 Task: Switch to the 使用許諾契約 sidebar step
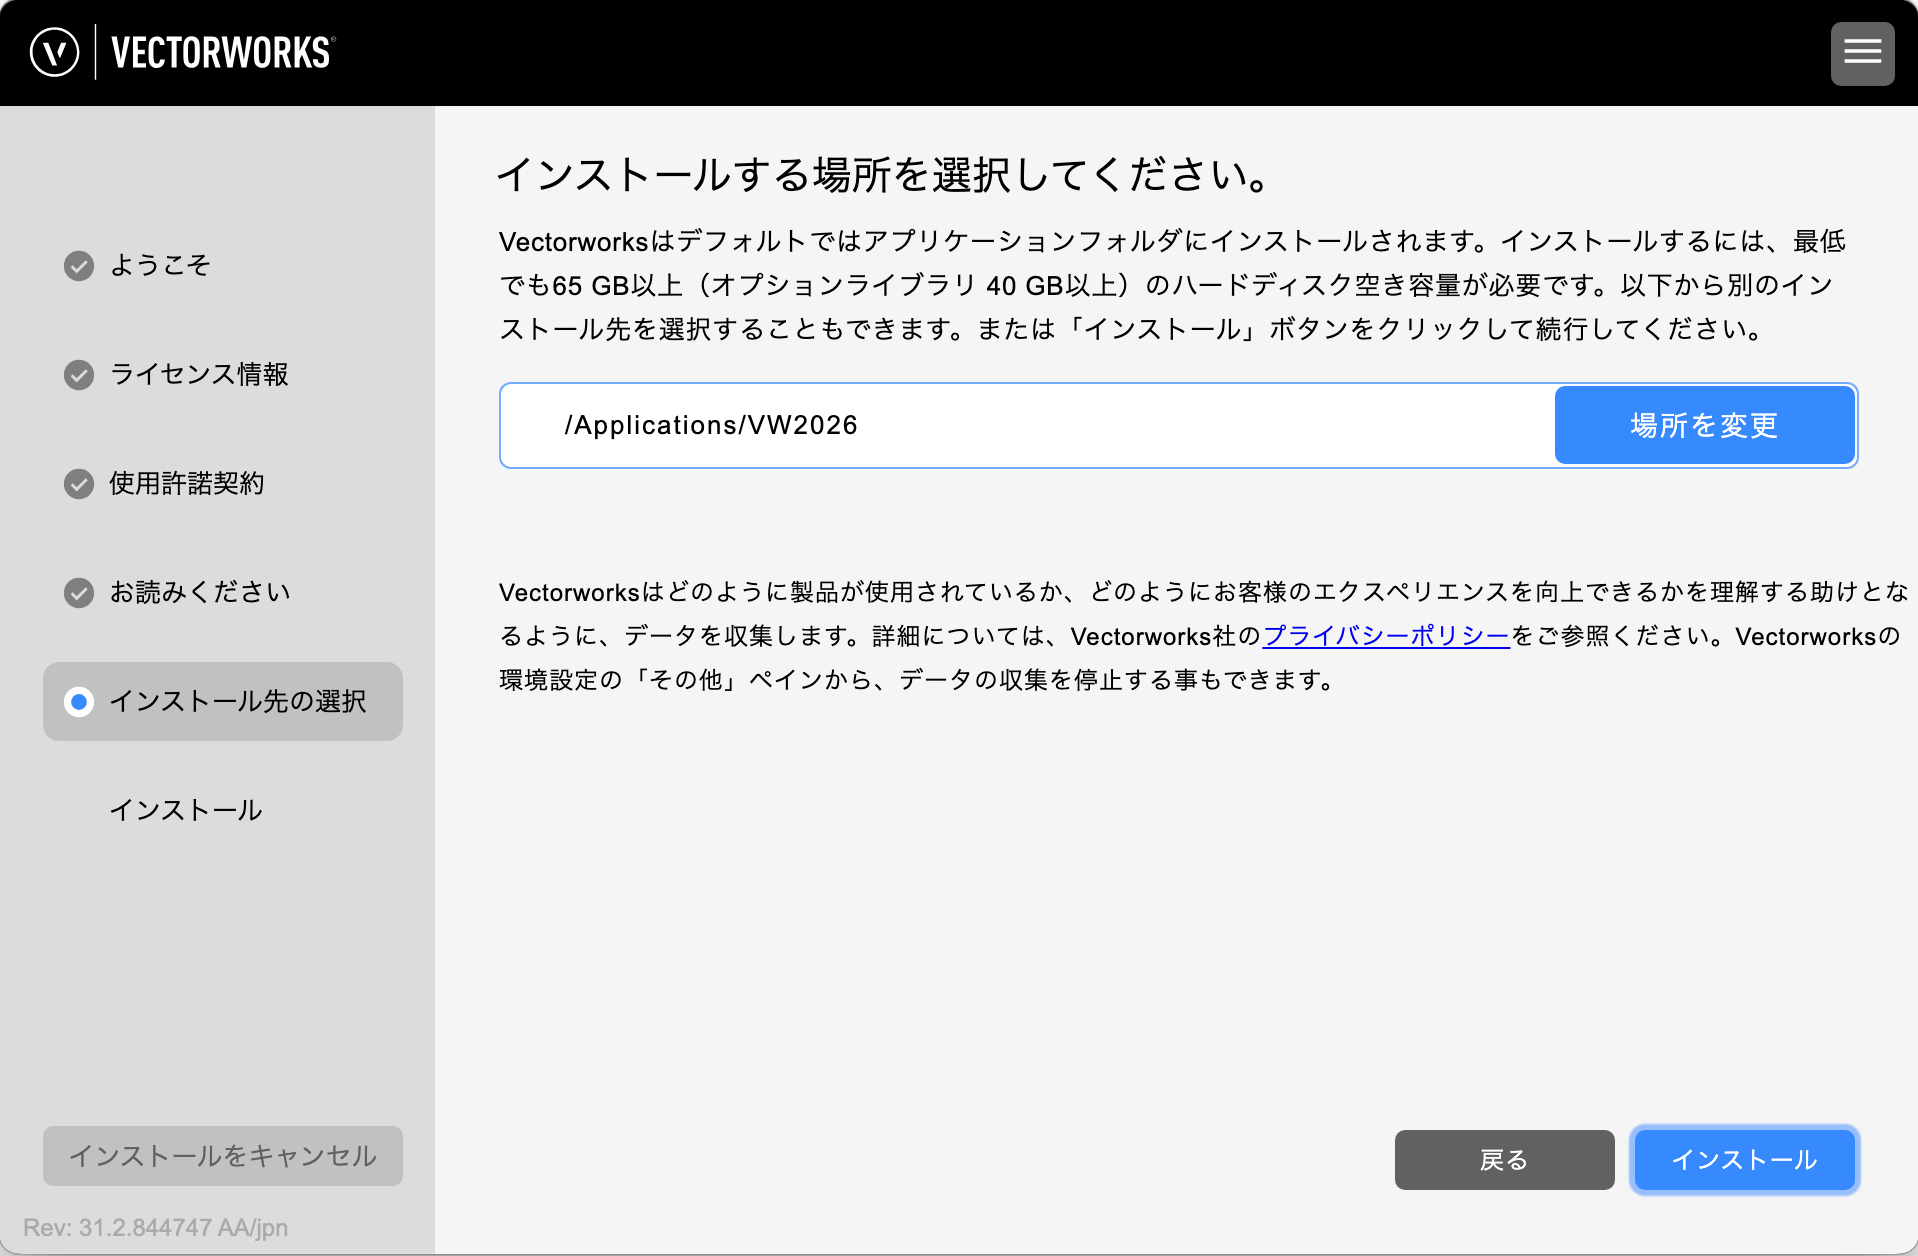pyautogui.click(x=187, y=483)
